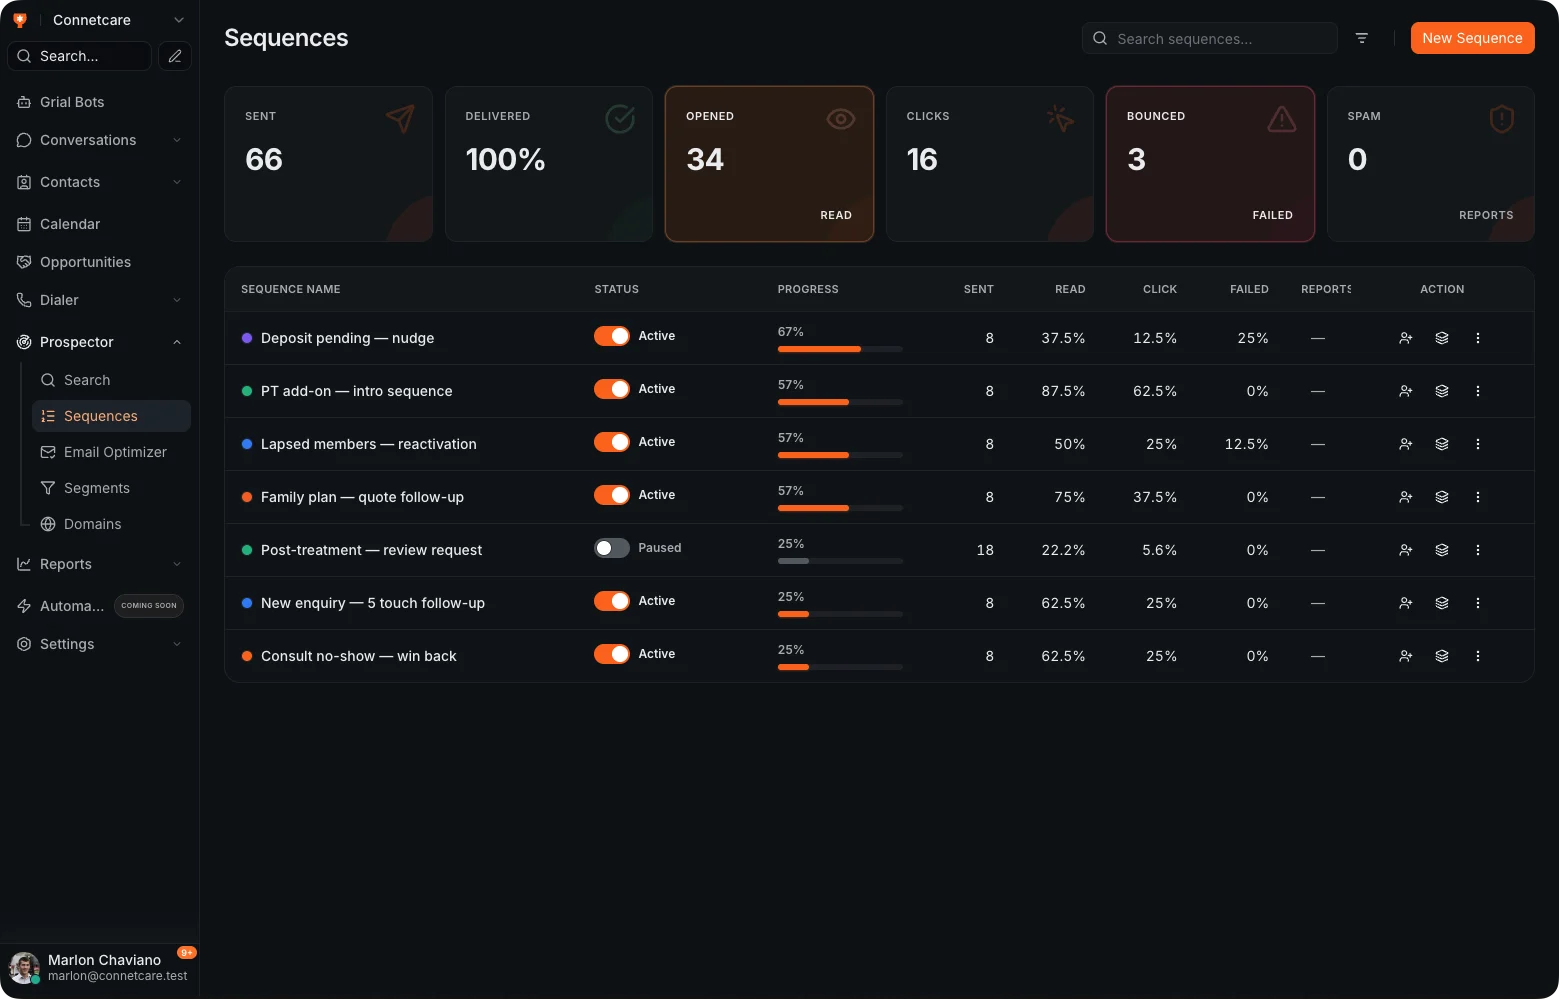Image resolution: width=1559 pixels, height=999 pixels.
Task: Collapse the Prospector section
Action: click(x=177, y=342)
